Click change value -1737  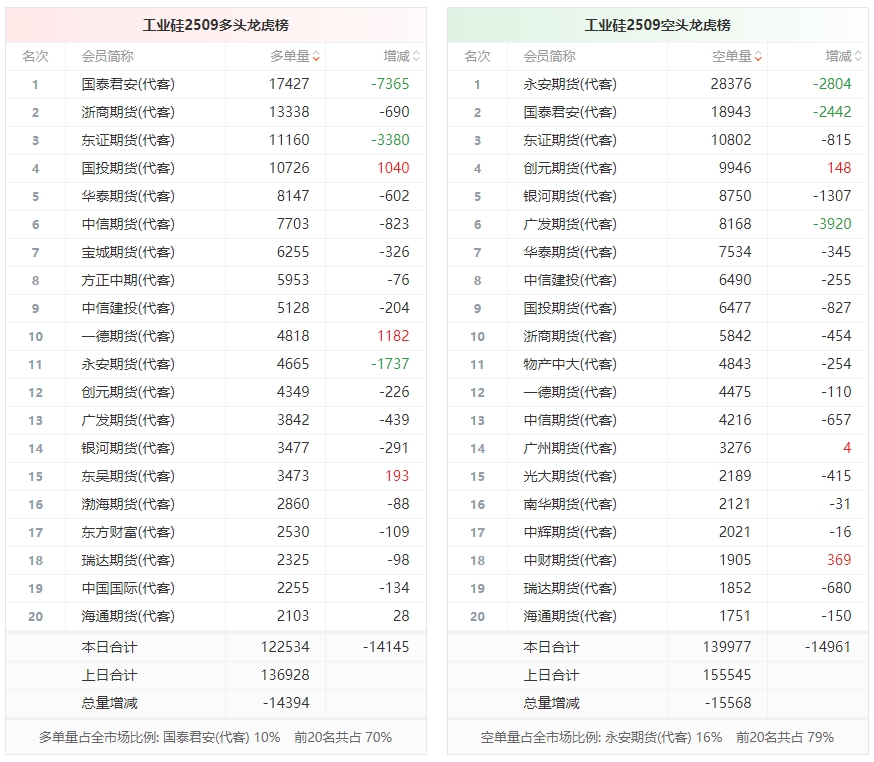390,364
